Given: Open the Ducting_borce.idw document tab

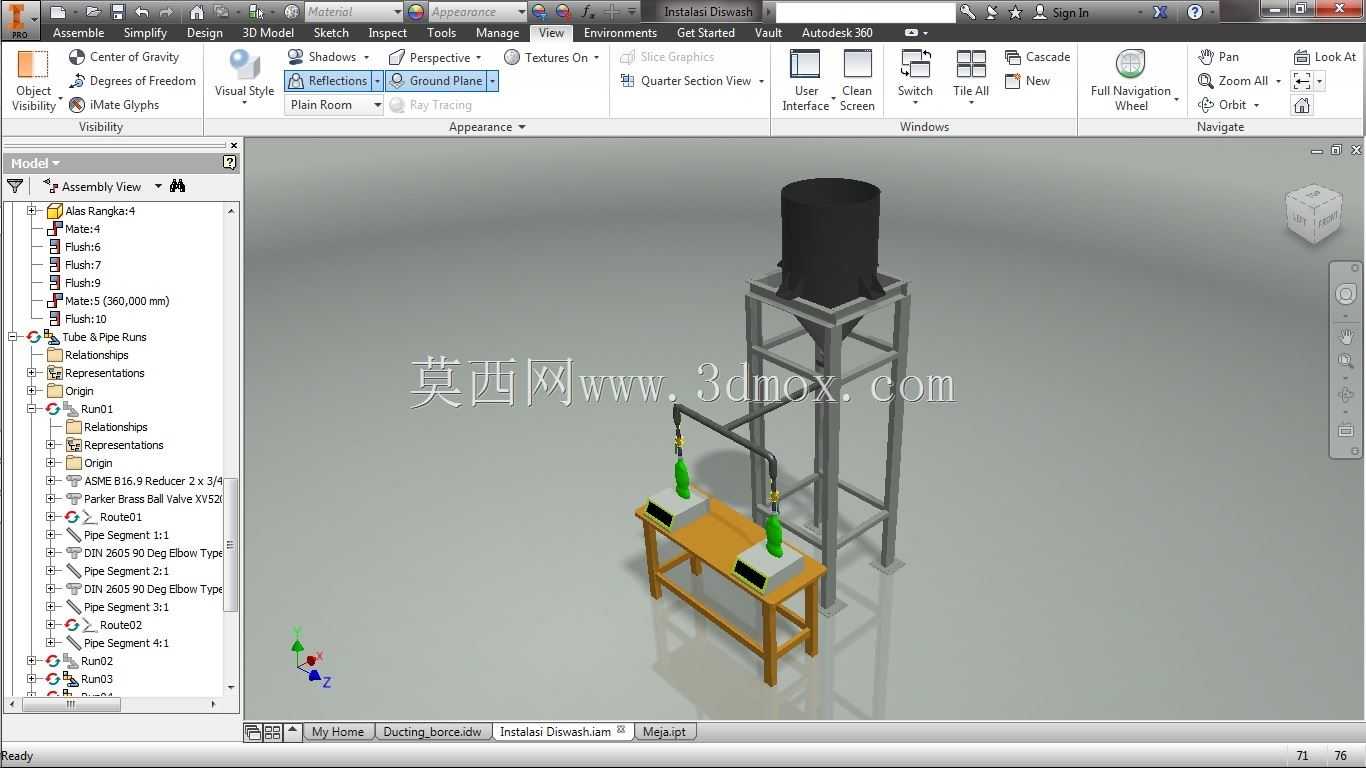Looking at the screenshot, I should pos(433,732).
